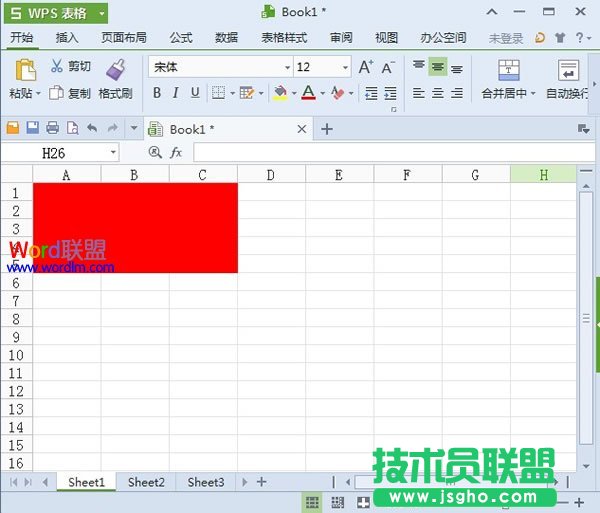Expand fill color dropdown arrow
The width and height of the screenshot is (600, 513).
(x=294, y=93)
